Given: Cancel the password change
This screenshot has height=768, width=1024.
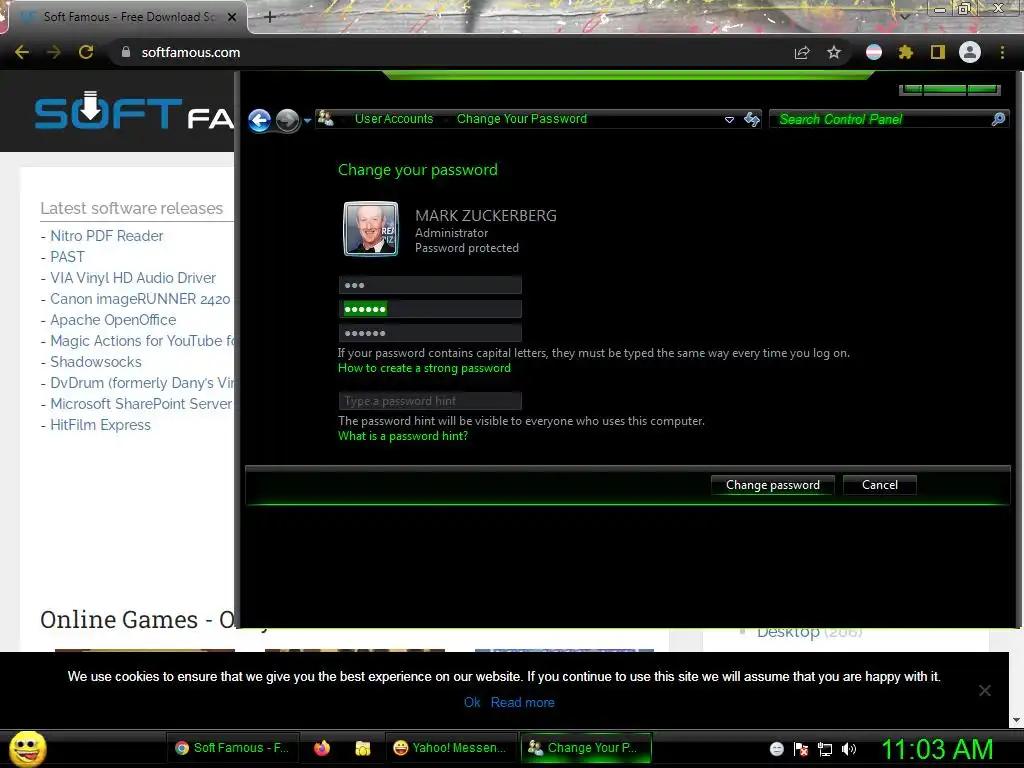Looking at the screenshot, I should click(880, 485).
